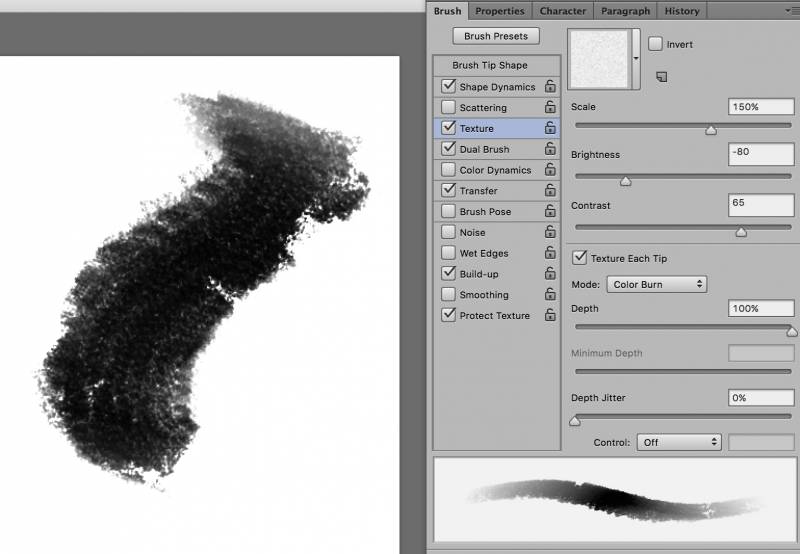Image resolution: width=800 pixels, height=554 pixels.
Task: Click the Brightness slider handle
Action: [x=625, y=182]
